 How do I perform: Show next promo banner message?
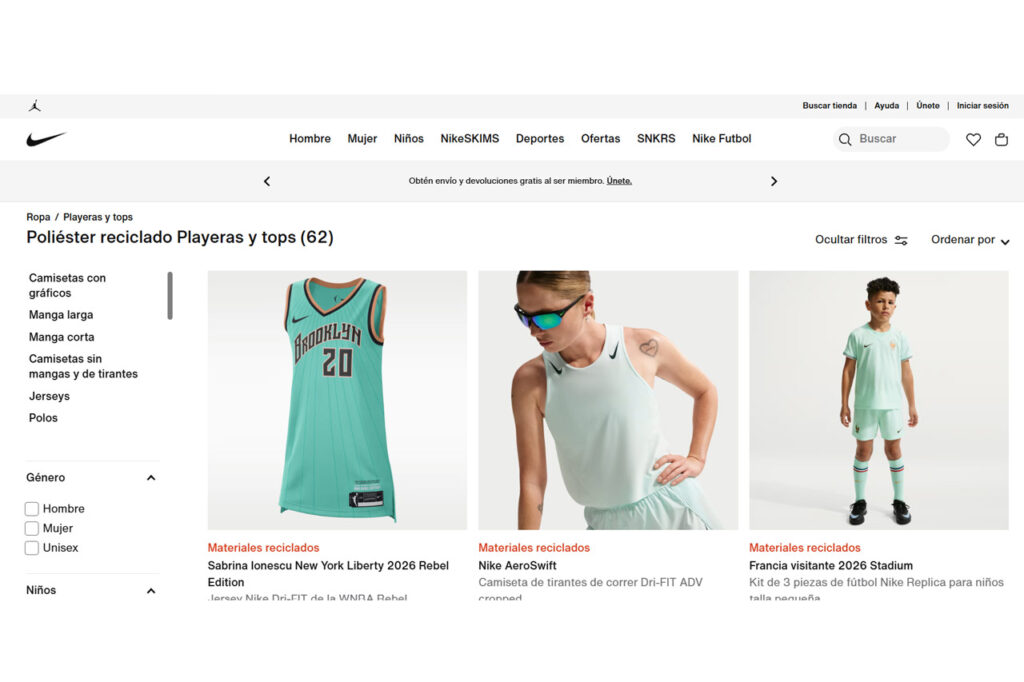774,181
